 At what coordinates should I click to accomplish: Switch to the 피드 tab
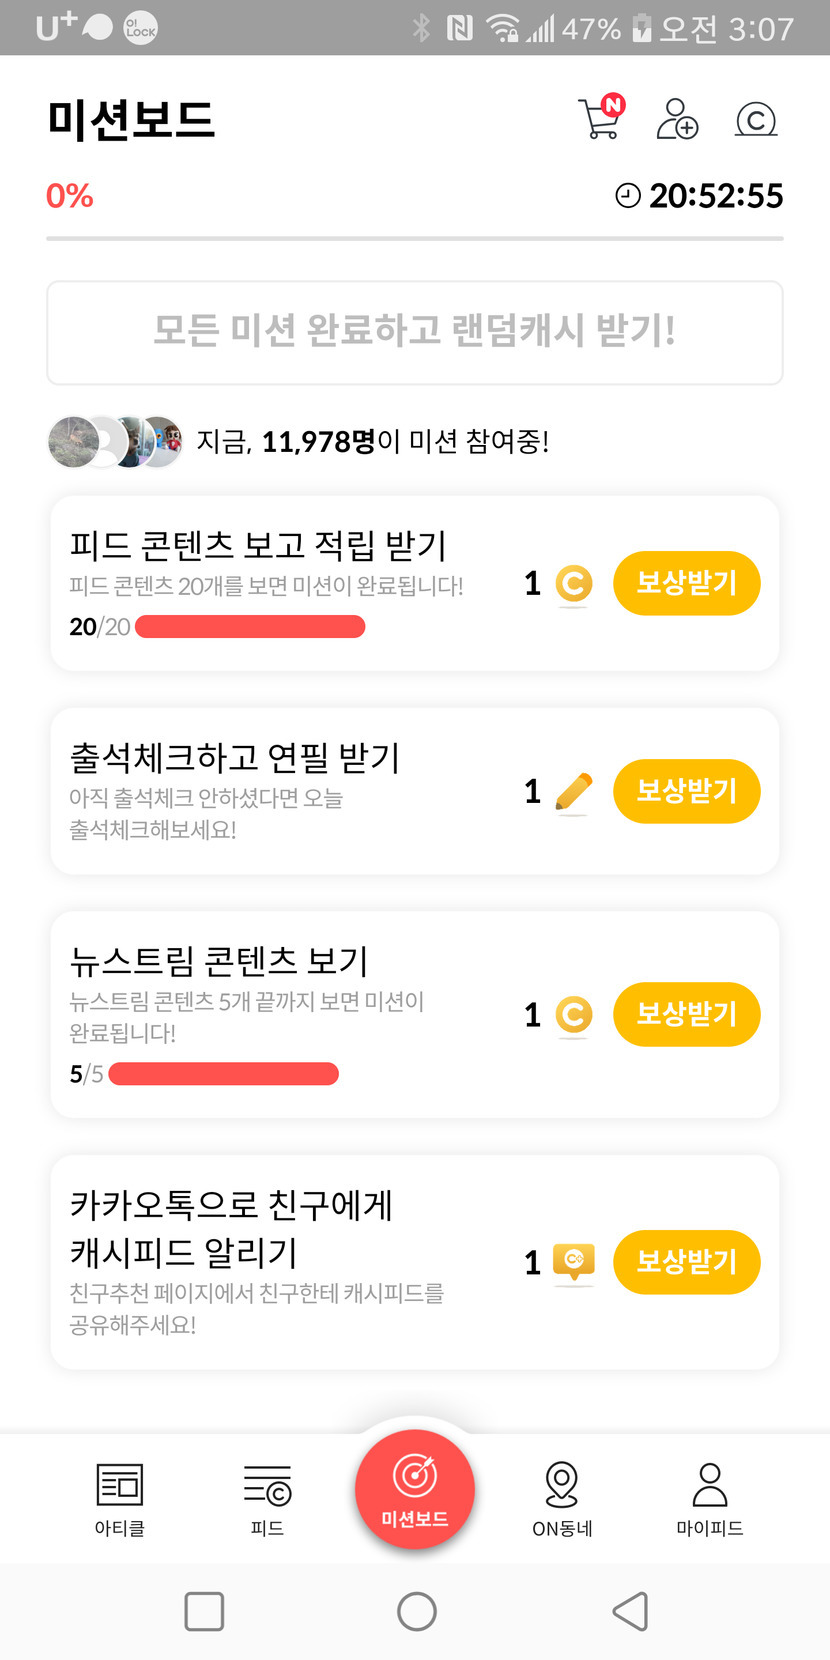point(267,1497)
